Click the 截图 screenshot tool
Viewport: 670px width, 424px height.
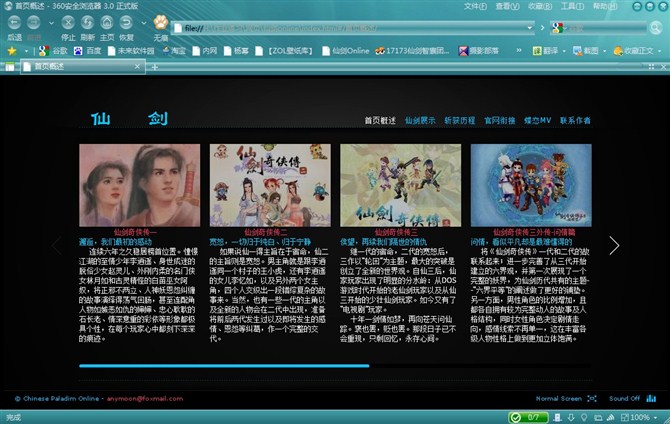tap(586, 51)
